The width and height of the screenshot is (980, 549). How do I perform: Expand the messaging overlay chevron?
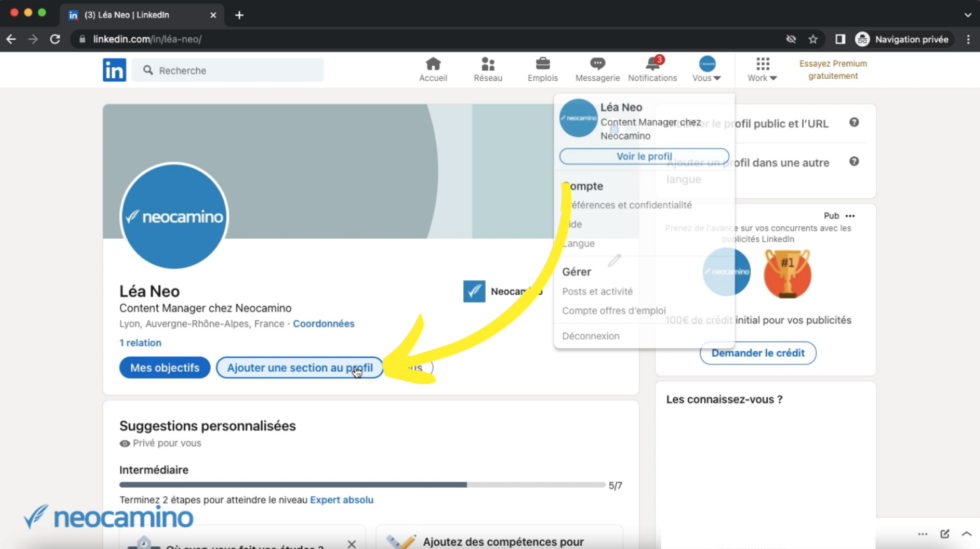pos(966,534)
